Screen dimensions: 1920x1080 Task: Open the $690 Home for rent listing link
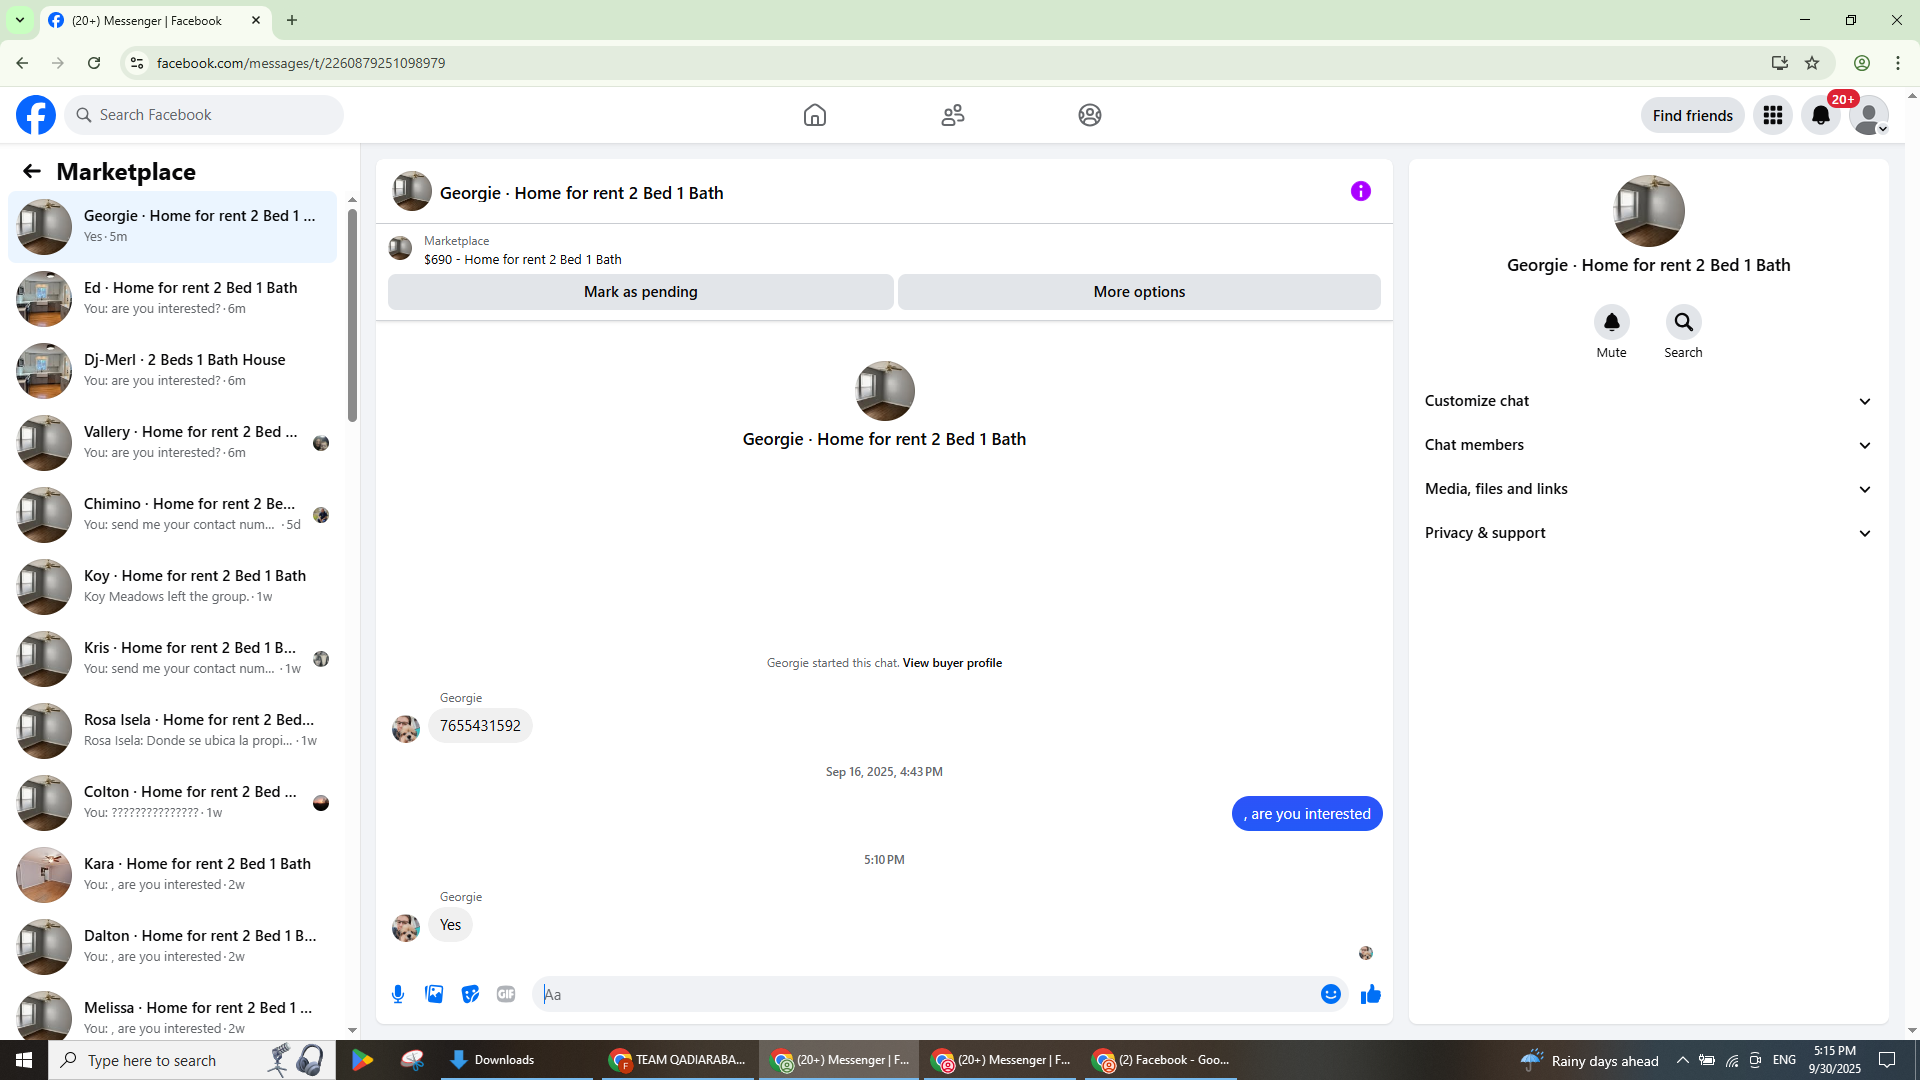click(x=523, y=260)
